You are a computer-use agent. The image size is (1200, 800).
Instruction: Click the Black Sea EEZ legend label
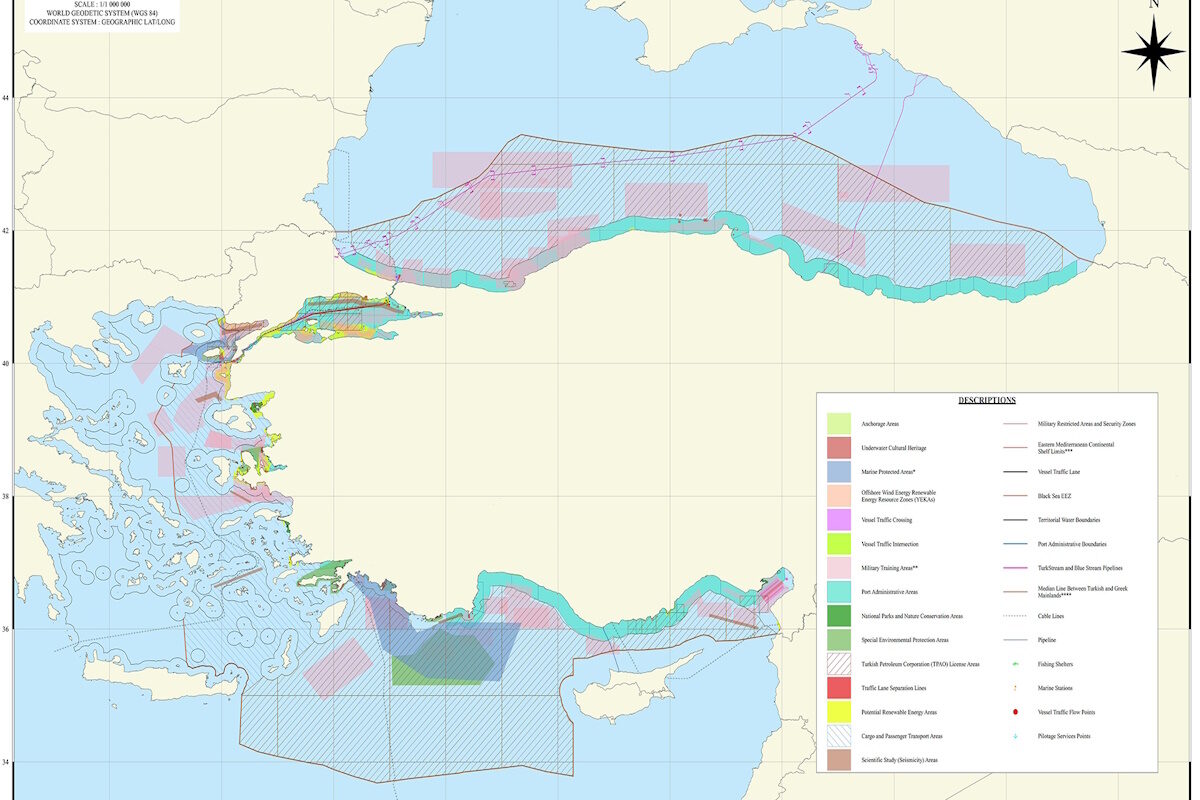1057,496
